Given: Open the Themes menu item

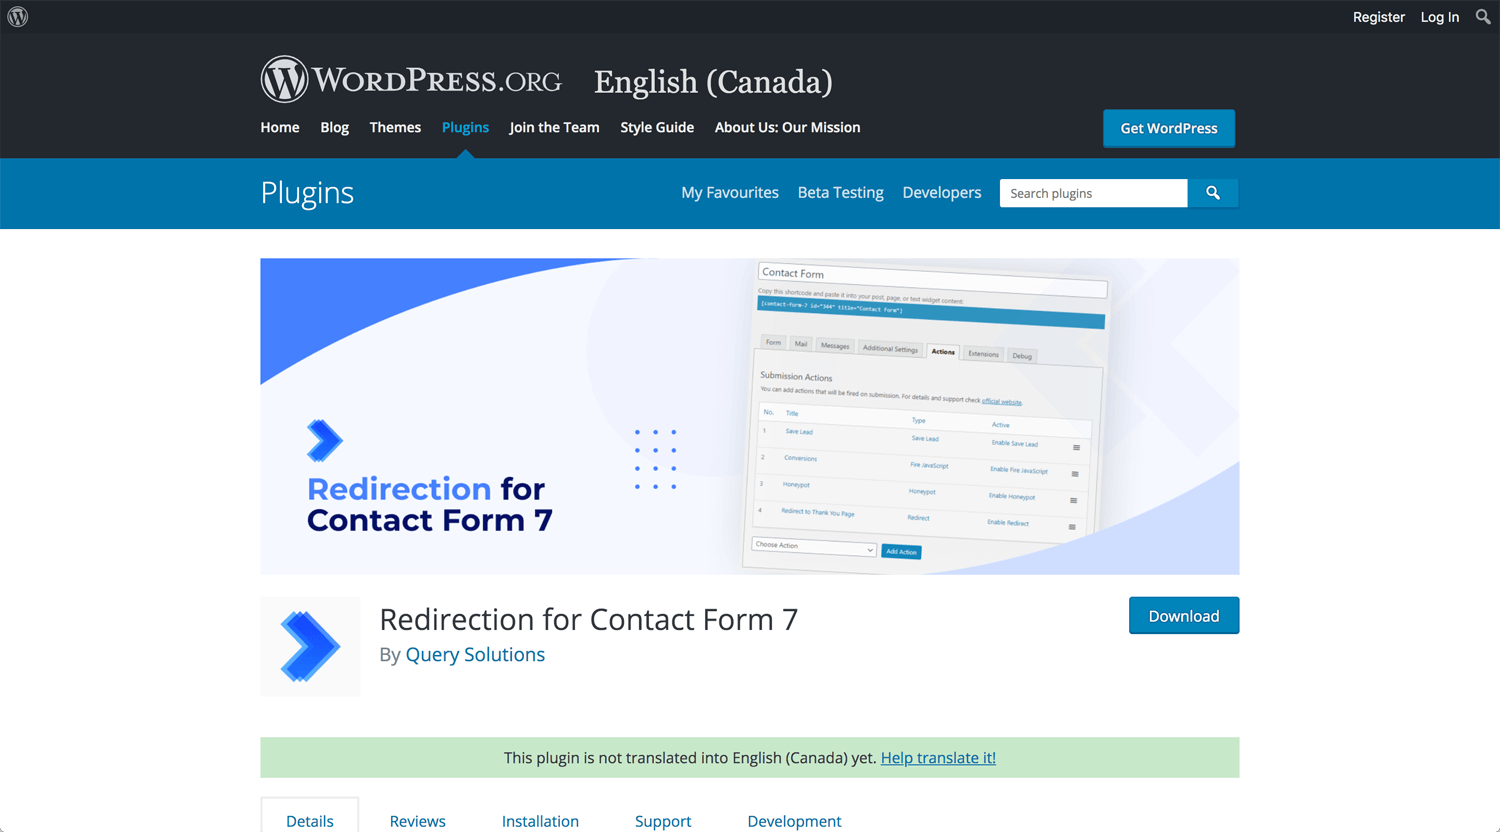Looking at the screenshot, I should [395, 127].
